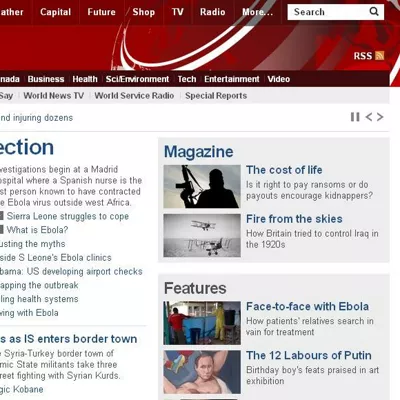Open Obama US developing airport checks story
The height and width of the screenshot is (400, 400).
point(71,271)
